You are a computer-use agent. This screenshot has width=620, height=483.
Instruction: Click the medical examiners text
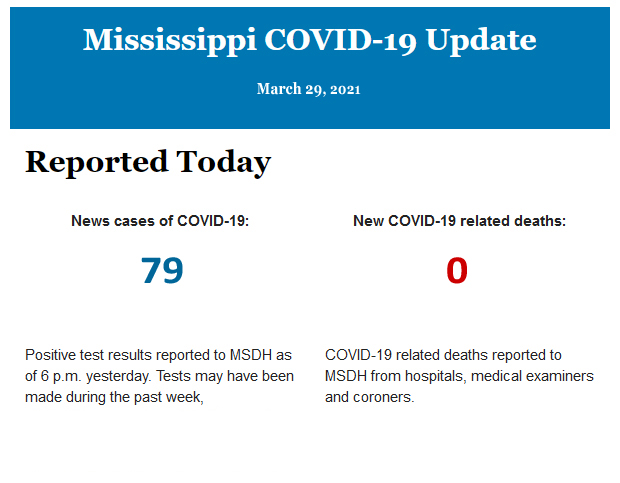point(532,376)
